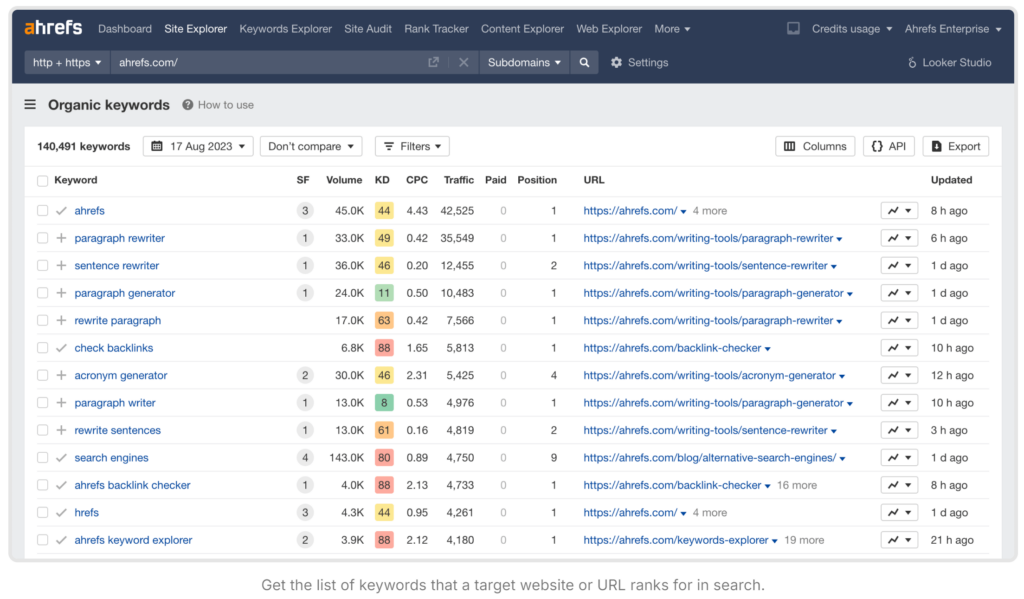Check the 'ahrefs keyword explorer' row
Image resolution: width=1024 pixels, height=599 pixels.
tap(42, 540)
